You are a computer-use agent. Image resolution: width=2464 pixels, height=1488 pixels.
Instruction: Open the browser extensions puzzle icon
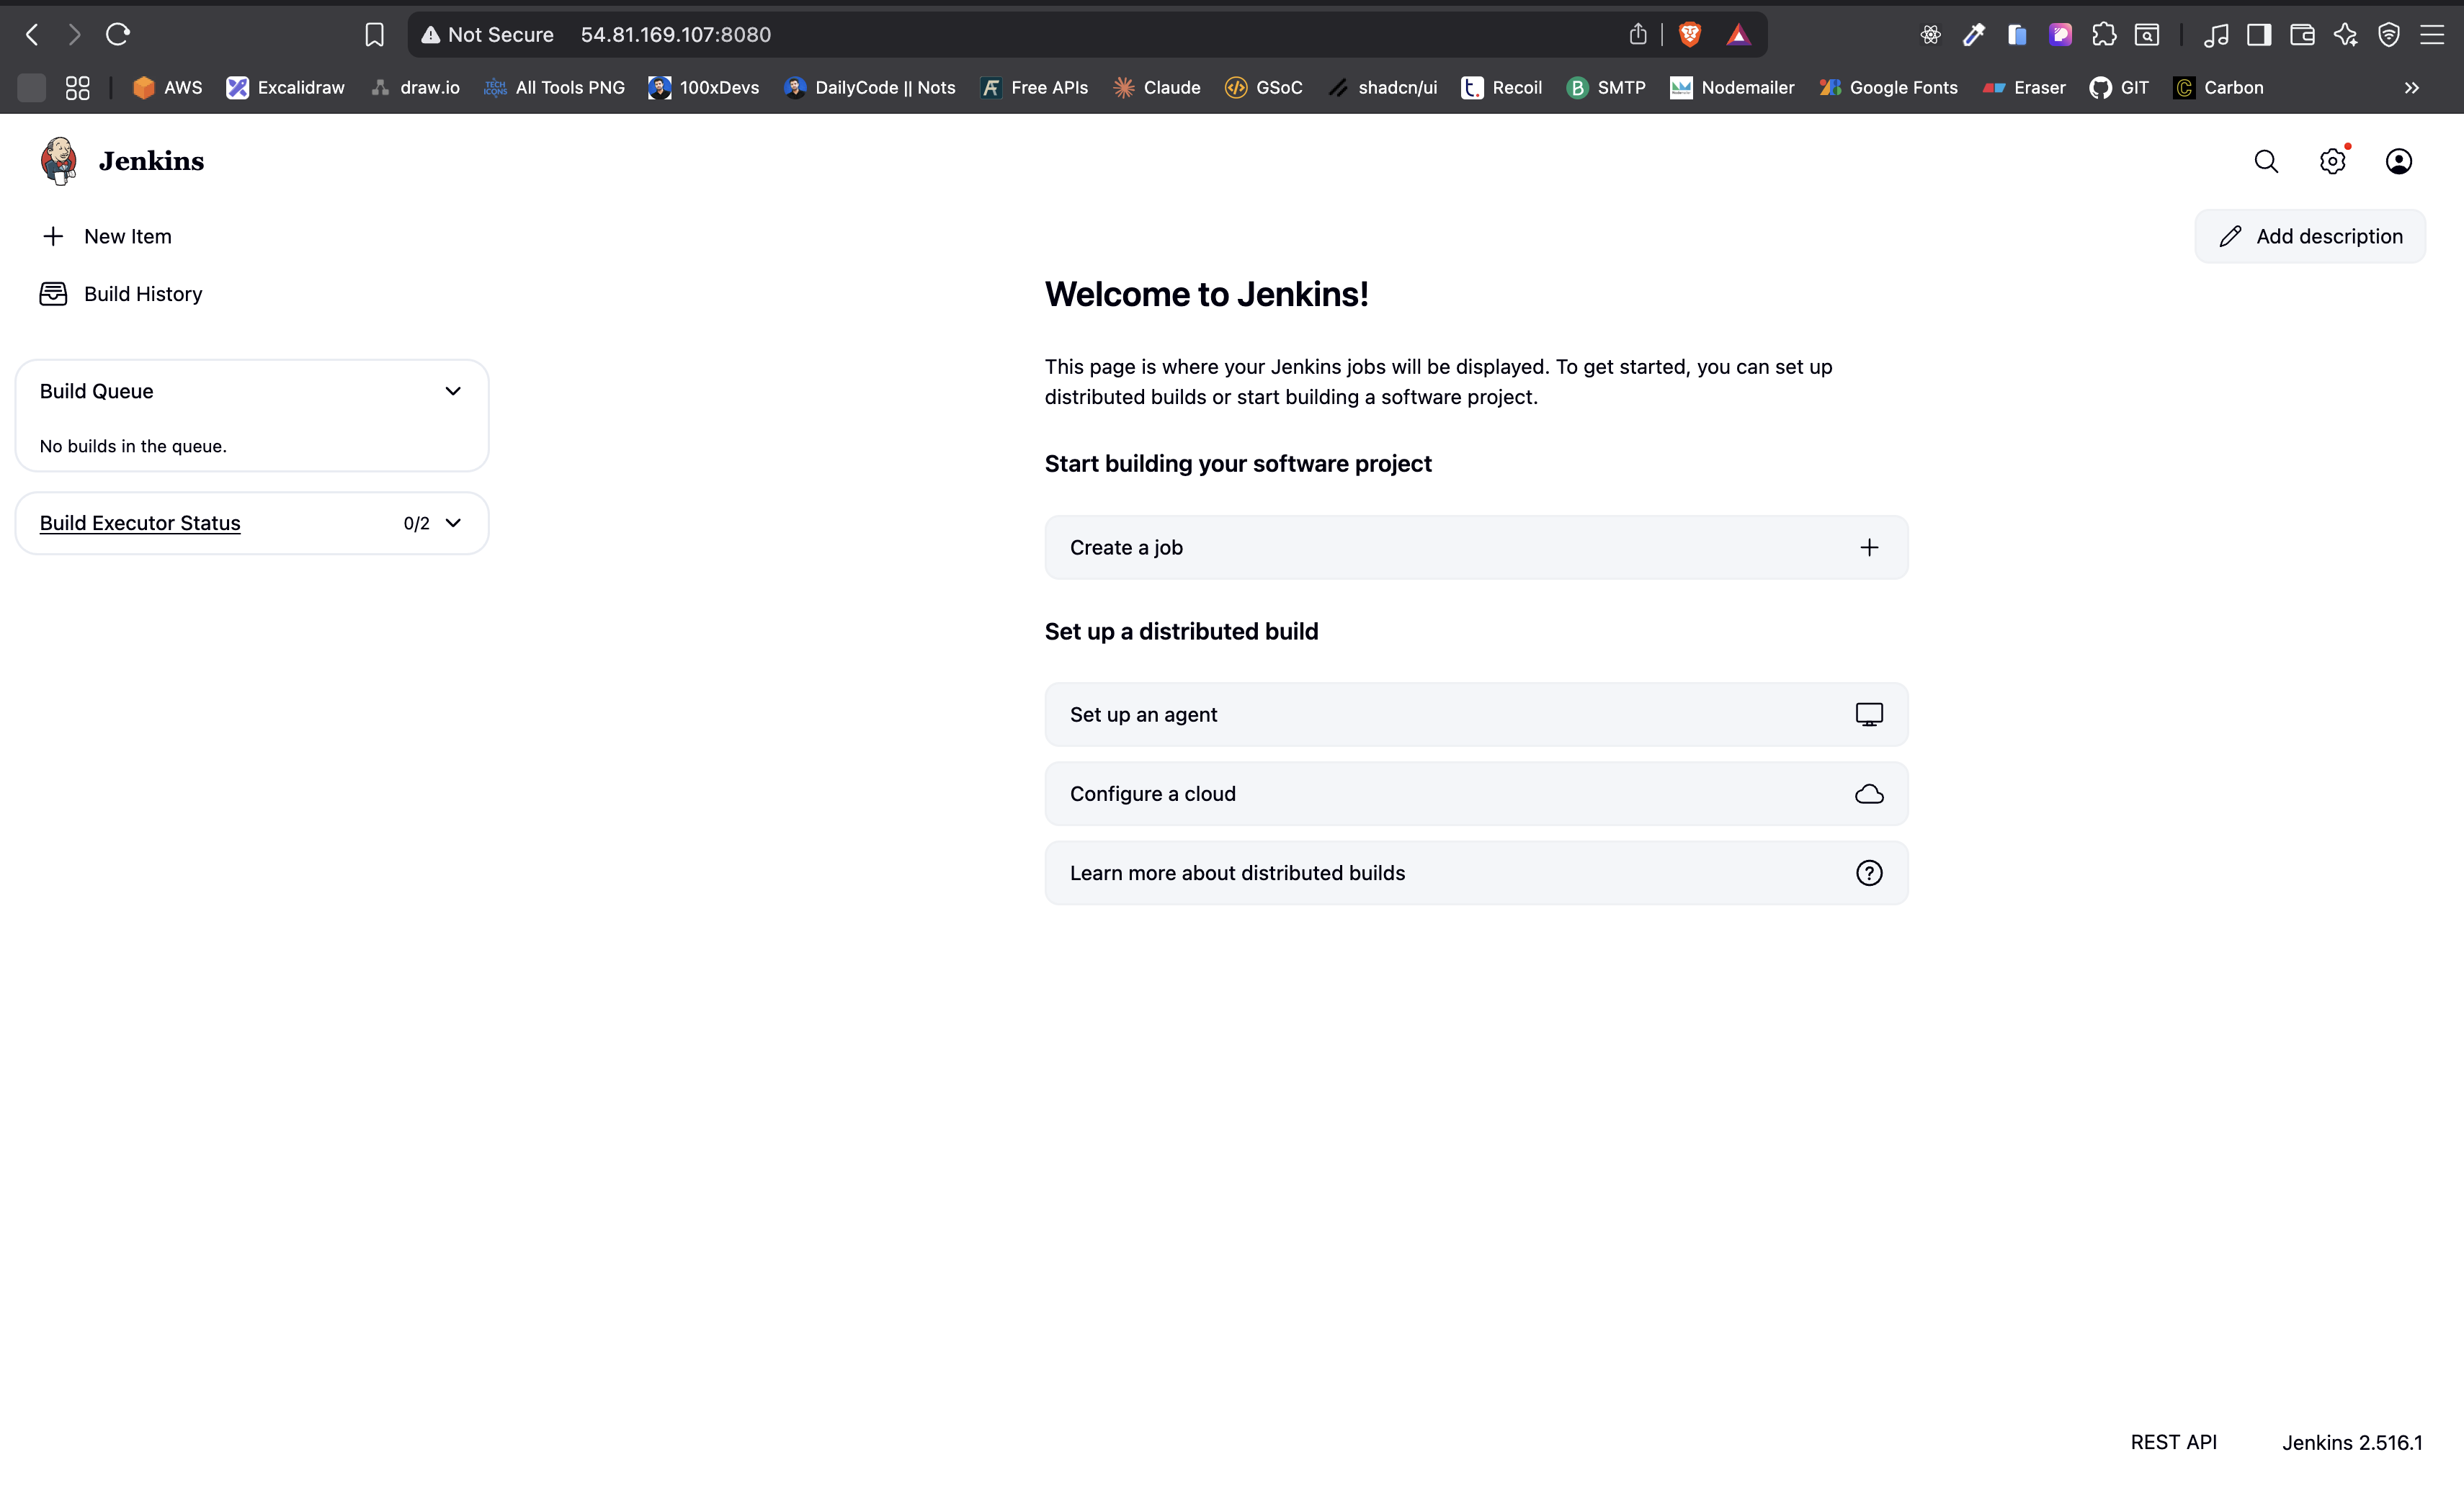[x=2103, y=34]
